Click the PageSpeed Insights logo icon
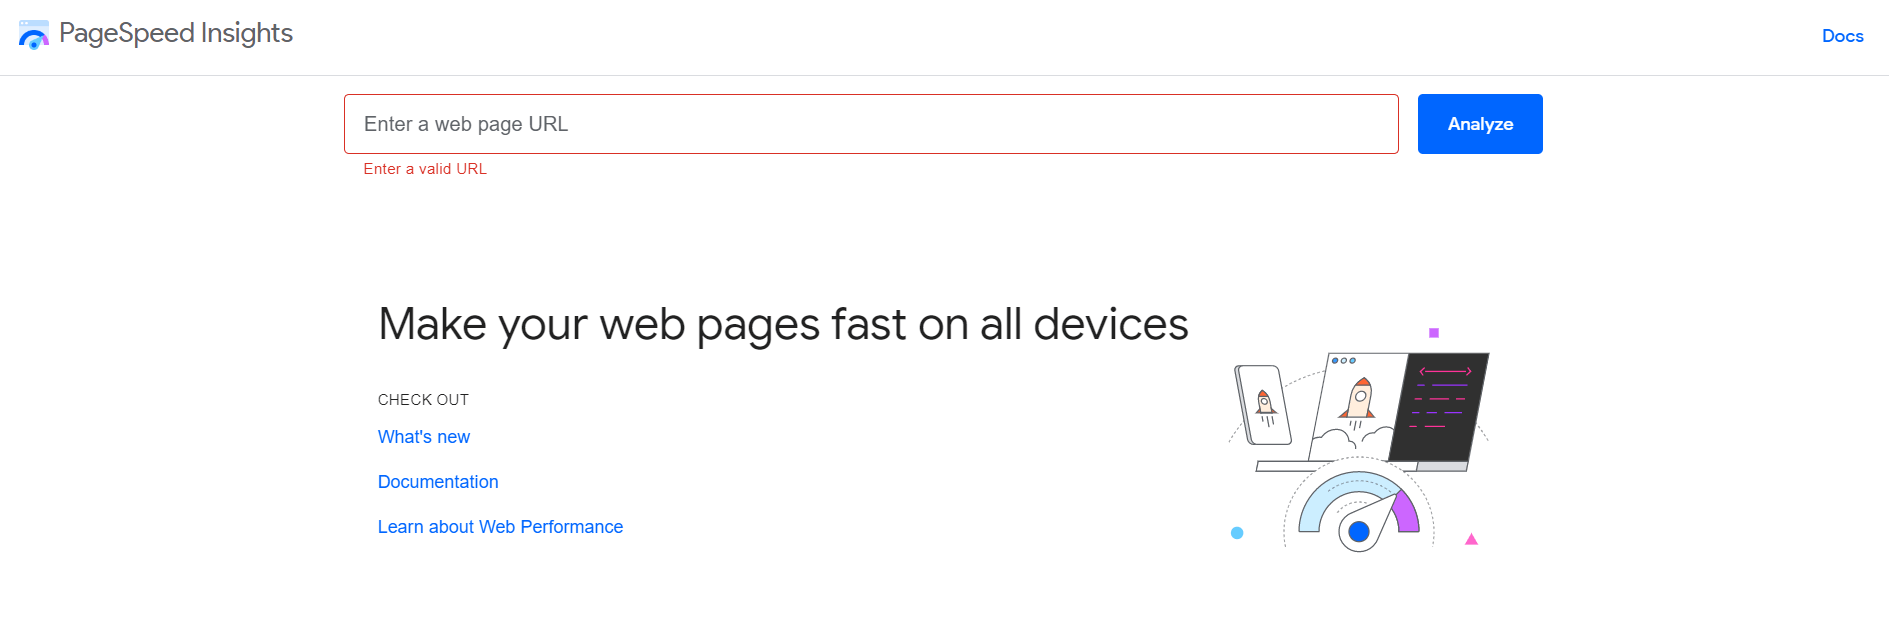This screenshot has width=1889, height=638. [x=33, y=35]
